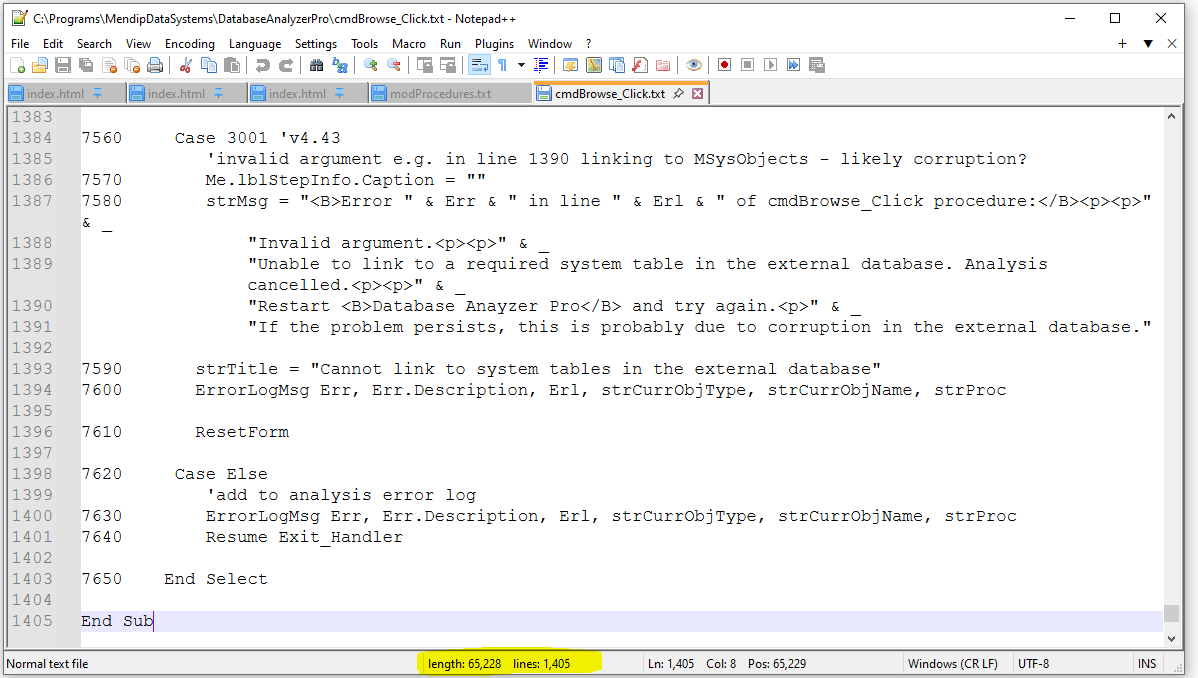
Task: Print the document using the printer icon
Action: 155,66
